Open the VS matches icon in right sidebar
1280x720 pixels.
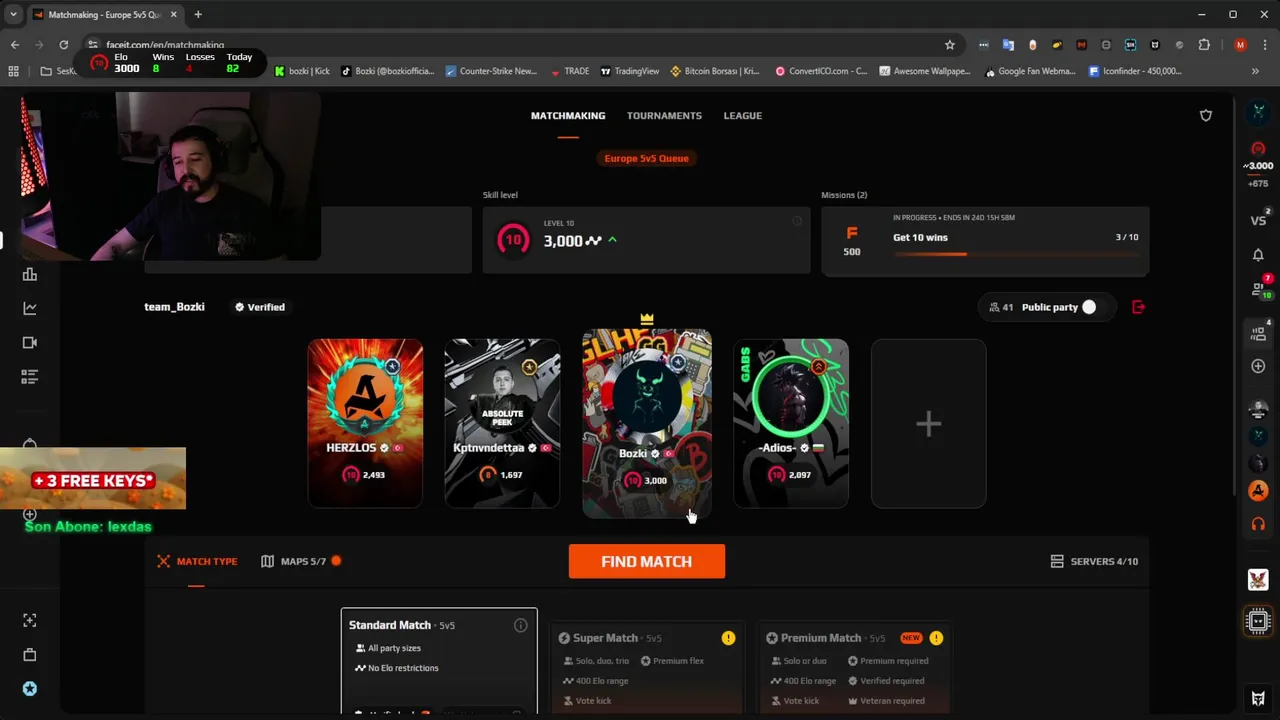1258,220
